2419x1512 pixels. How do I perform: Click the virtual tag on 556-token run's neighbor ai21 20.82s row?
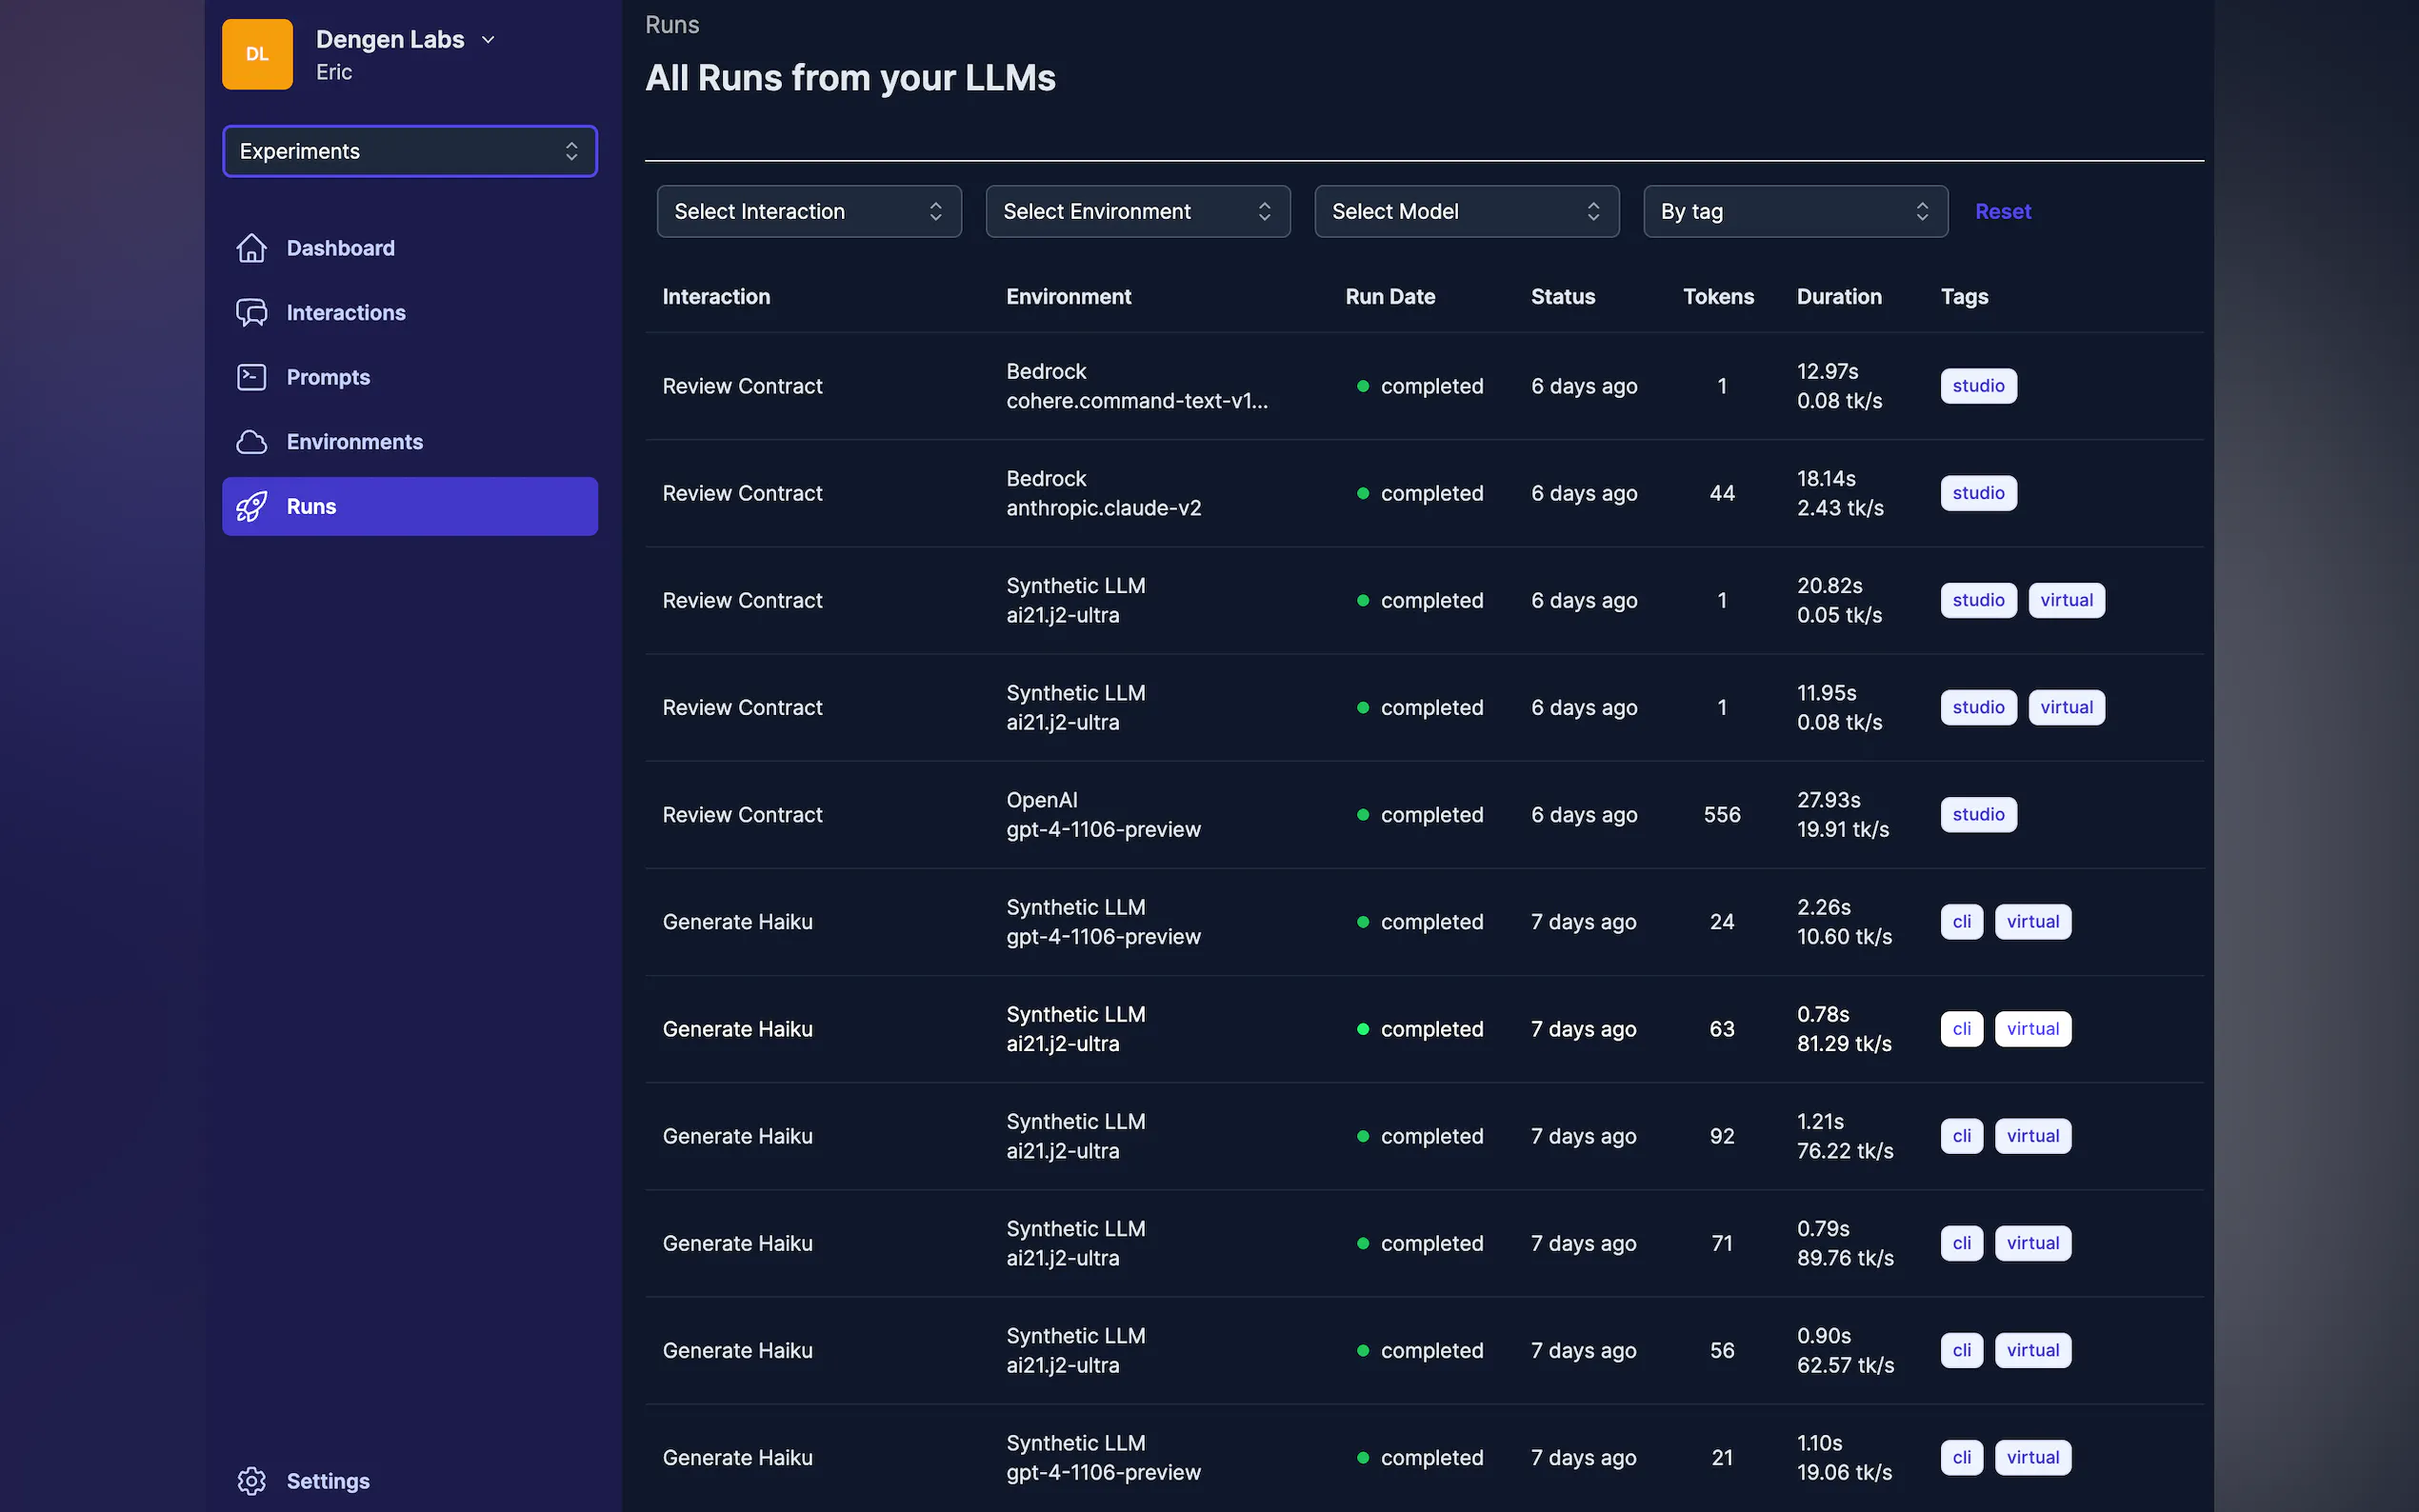coord(2065,600)
